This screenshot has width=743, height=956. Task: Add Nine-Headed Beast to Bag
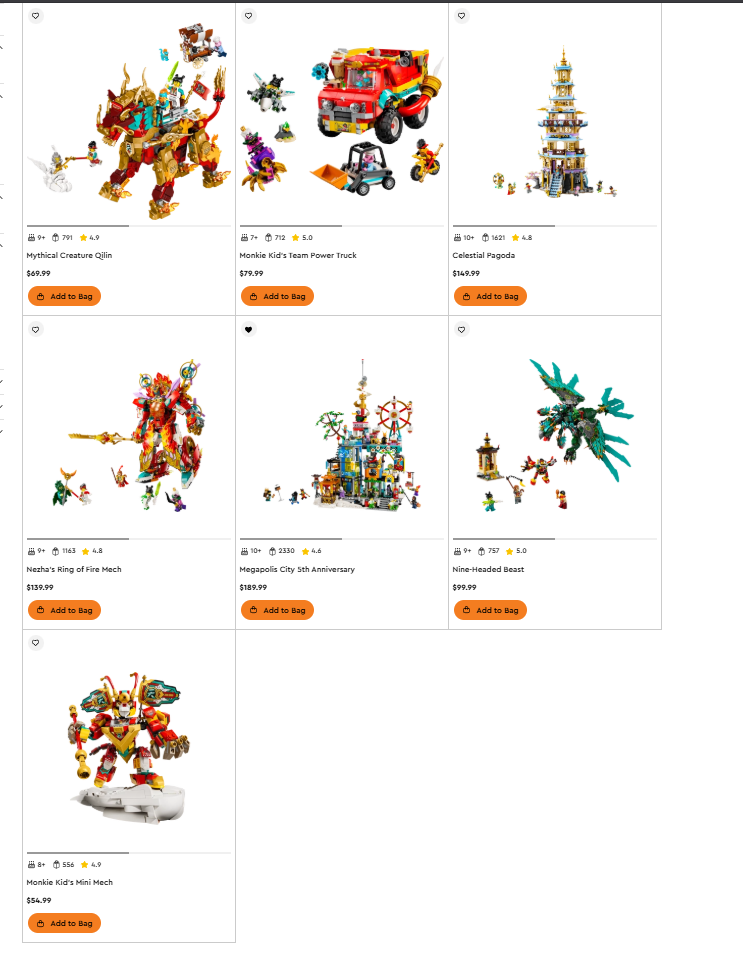click(x=490, y=610)
